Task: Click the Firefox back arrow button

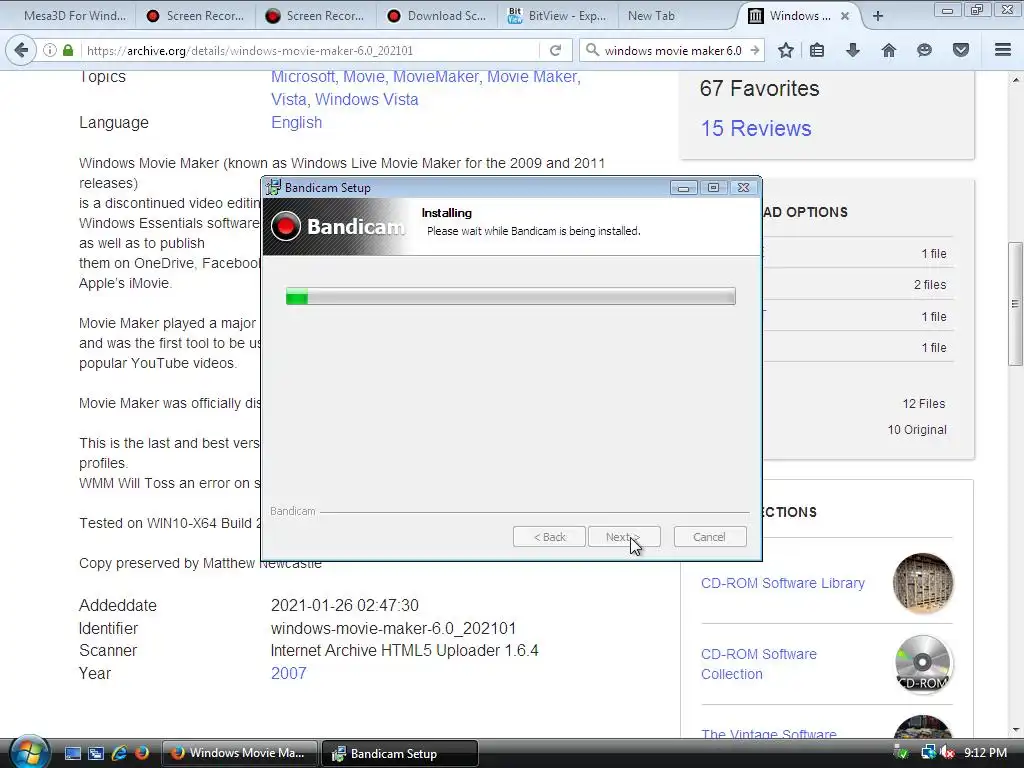Action: [x=21, y=50]
